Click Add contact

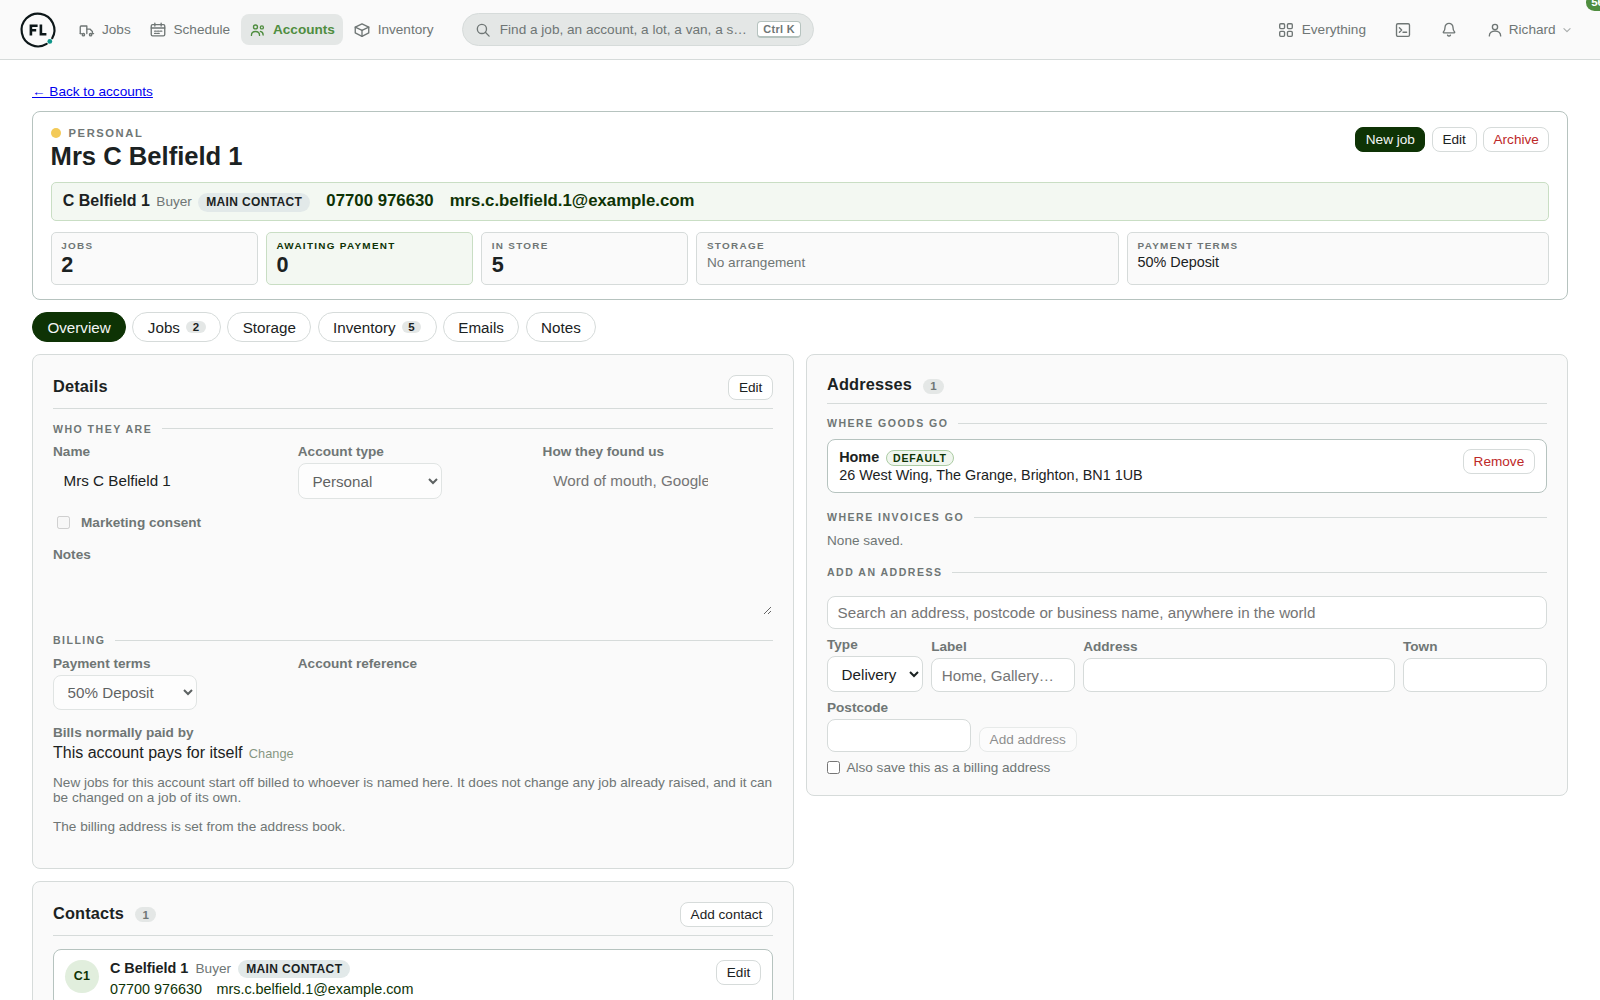coord(726,915)
